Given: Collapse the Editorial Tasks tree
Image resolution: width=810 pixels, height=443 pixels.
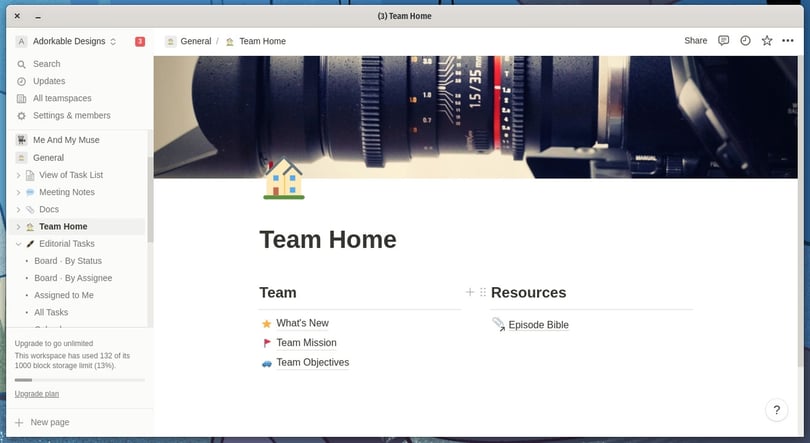Looking at the screenshot, I should [x=18, y=244].
